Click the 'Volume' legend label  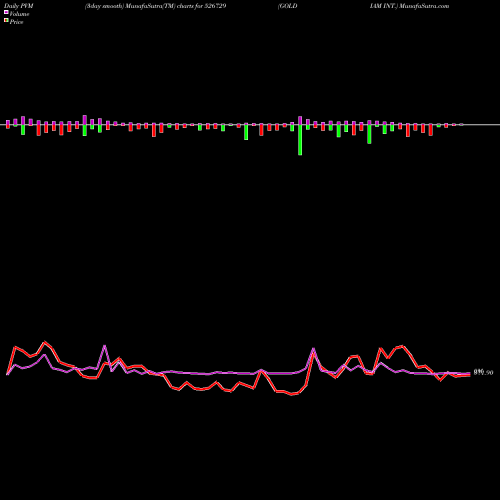pyautogui.click(x=19, y=14)
